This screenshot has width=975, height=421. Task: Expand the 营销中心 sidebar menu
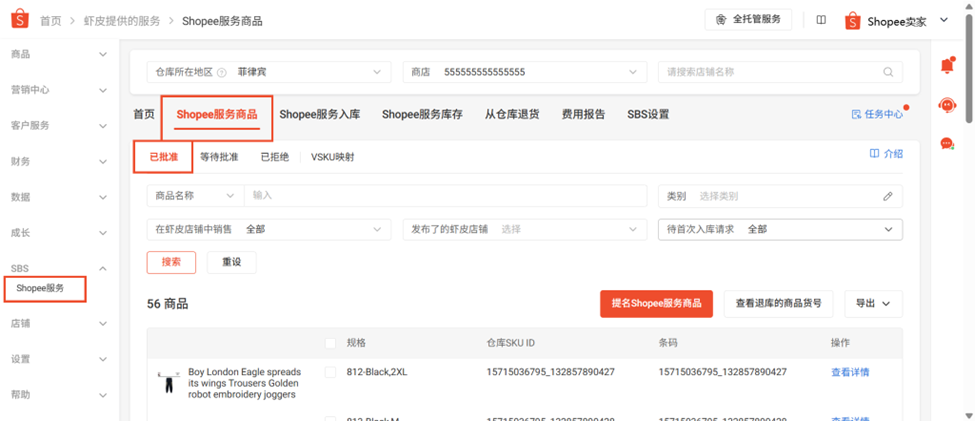(x=59, y=90)
